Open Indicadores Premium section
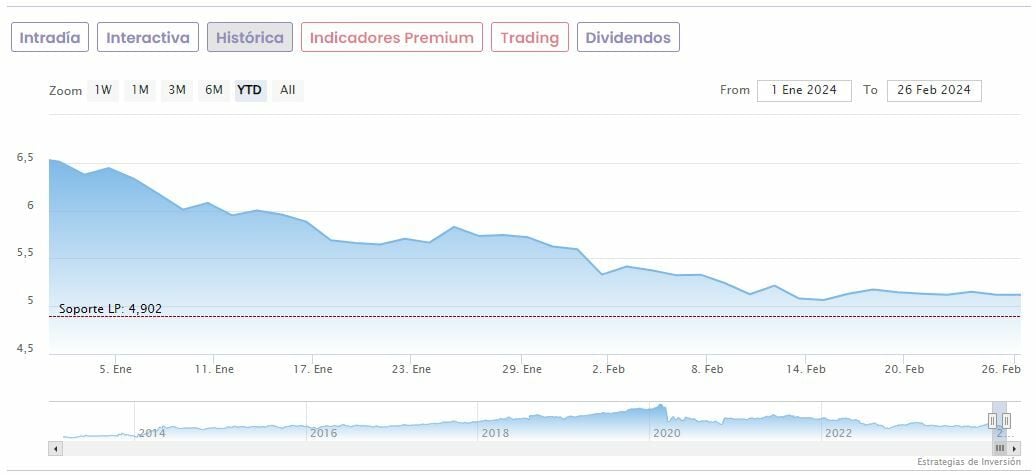The width and height of the screenshot is (1036, 475). tap(391, 38)
